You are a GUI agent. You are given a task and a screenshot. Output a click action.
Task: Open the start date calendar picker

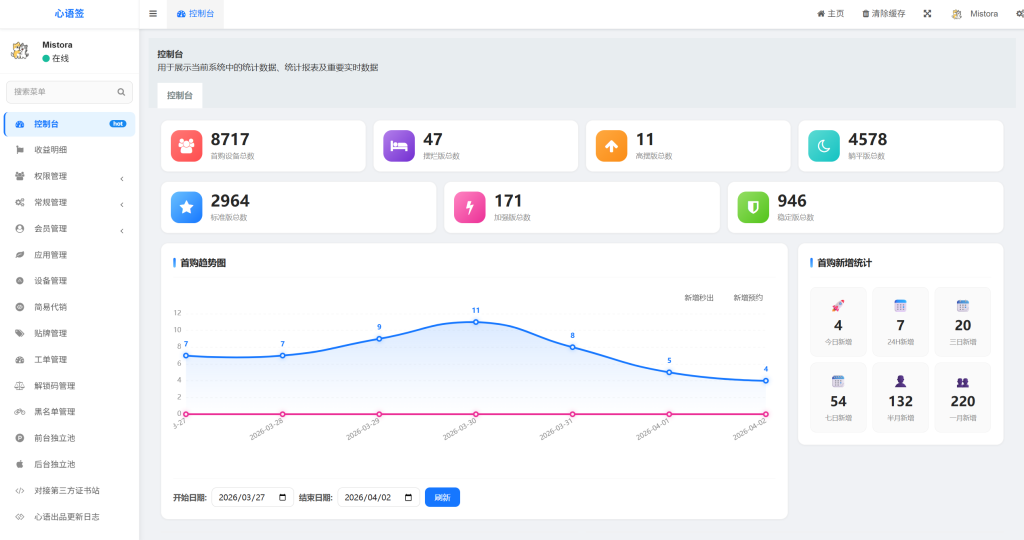[x=283, y=498]
